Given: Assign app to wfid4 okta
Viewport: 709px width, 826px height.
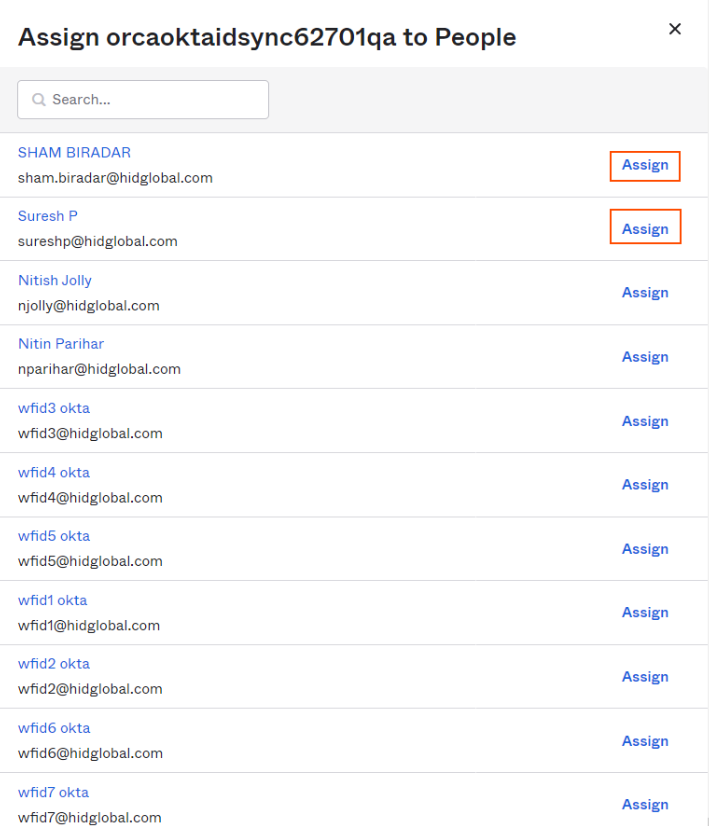Looking at the screenshot, I should [x=645, y=485].
